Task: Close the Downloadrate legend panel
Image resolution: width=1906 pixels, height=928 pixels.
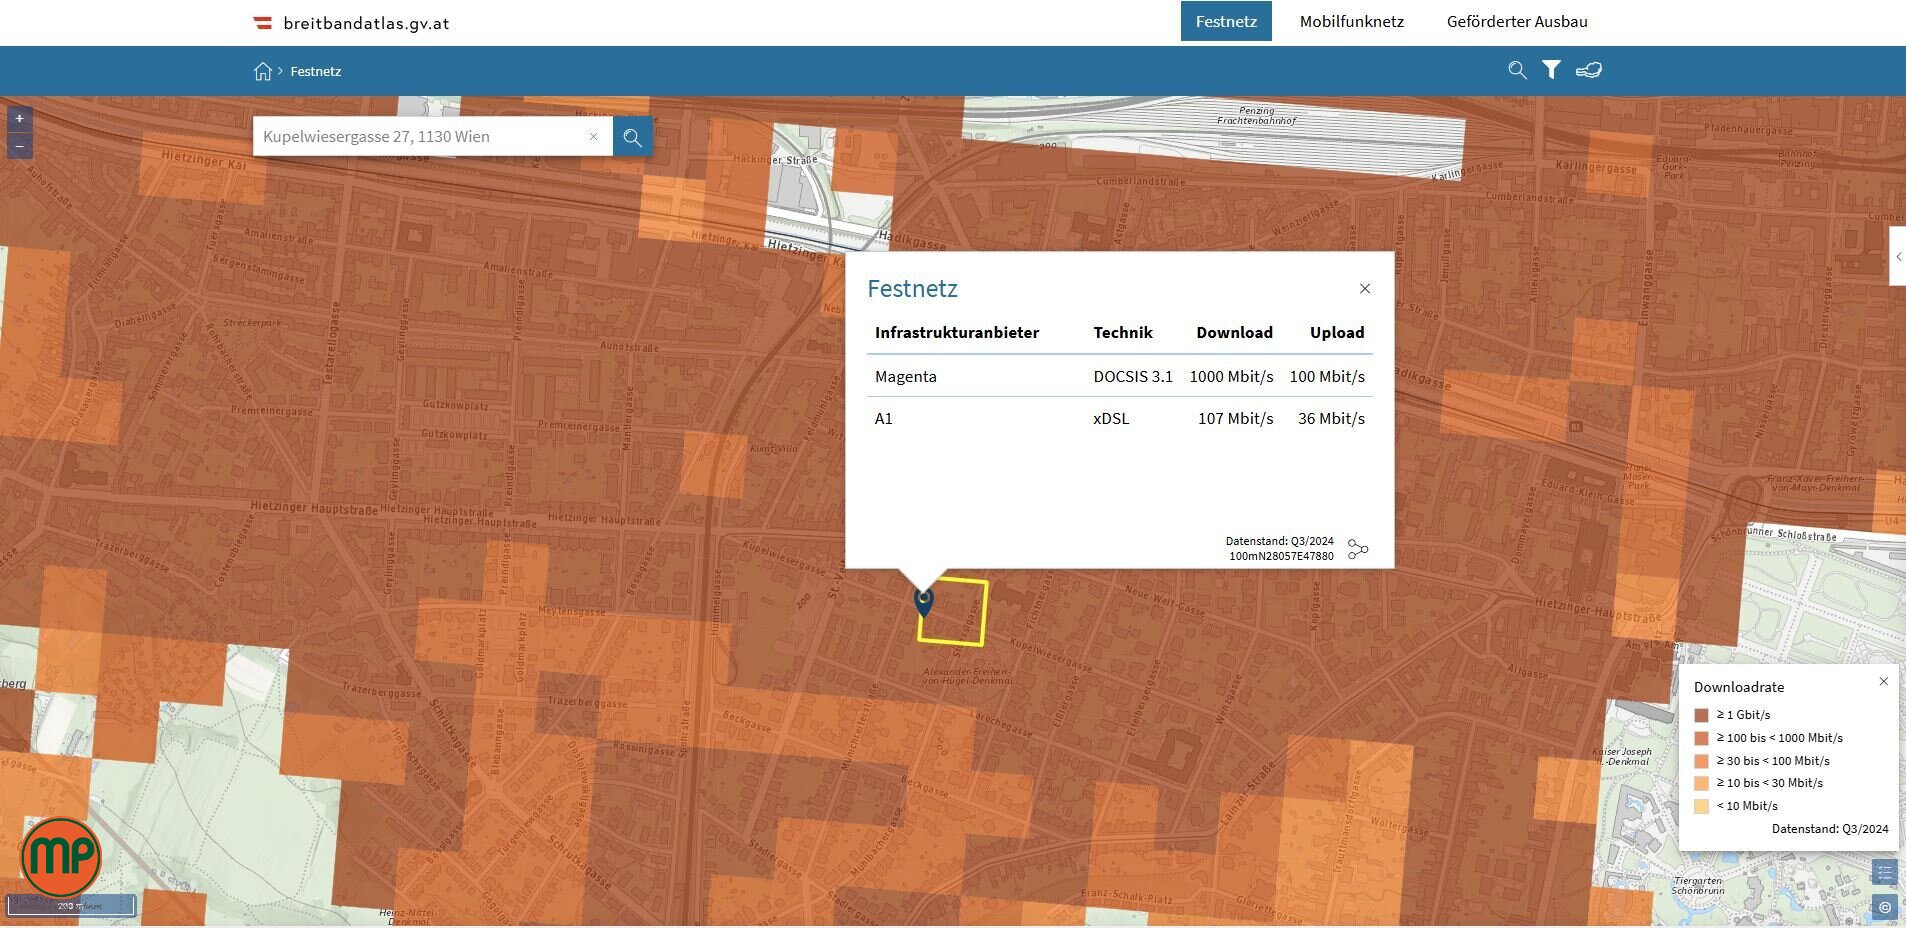Action: [1883, 682]
